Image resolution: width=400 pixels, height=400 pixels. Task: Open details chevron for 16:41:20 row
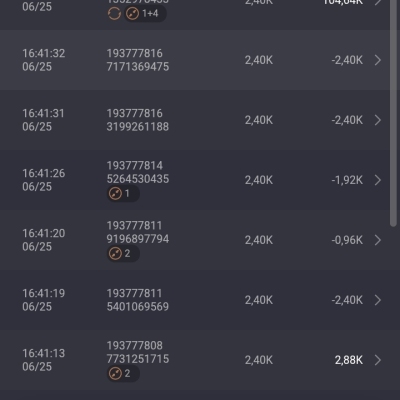[x=378, y=240]
